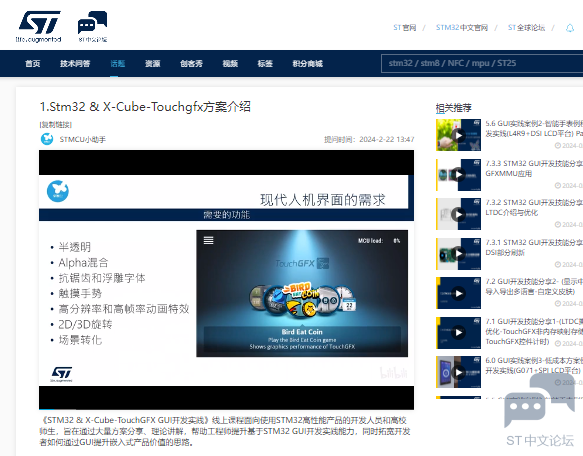The width and height of the screenshot is (583, 456).
Task: Click the stm32 / stm8 search field
Action: (x=482, y=63)
